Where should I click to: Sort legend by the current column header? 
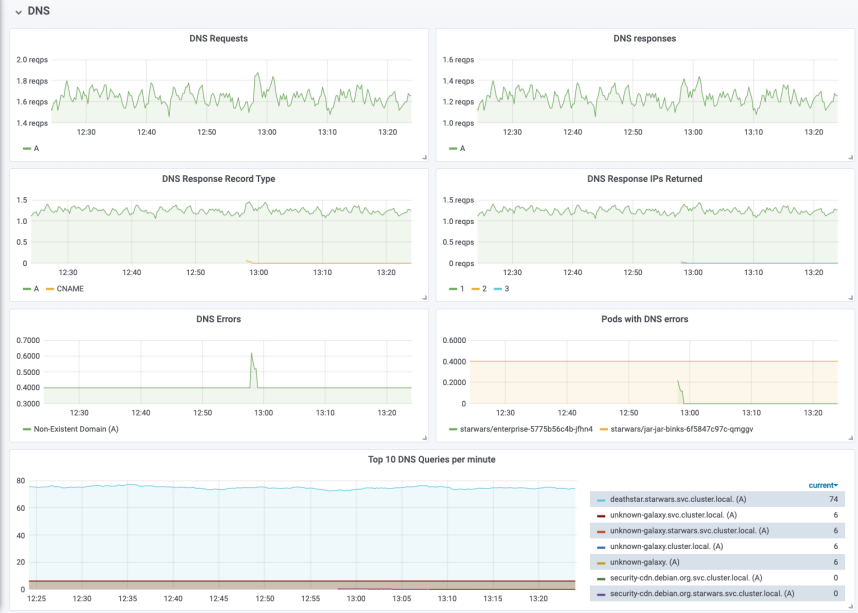(823, 485)
